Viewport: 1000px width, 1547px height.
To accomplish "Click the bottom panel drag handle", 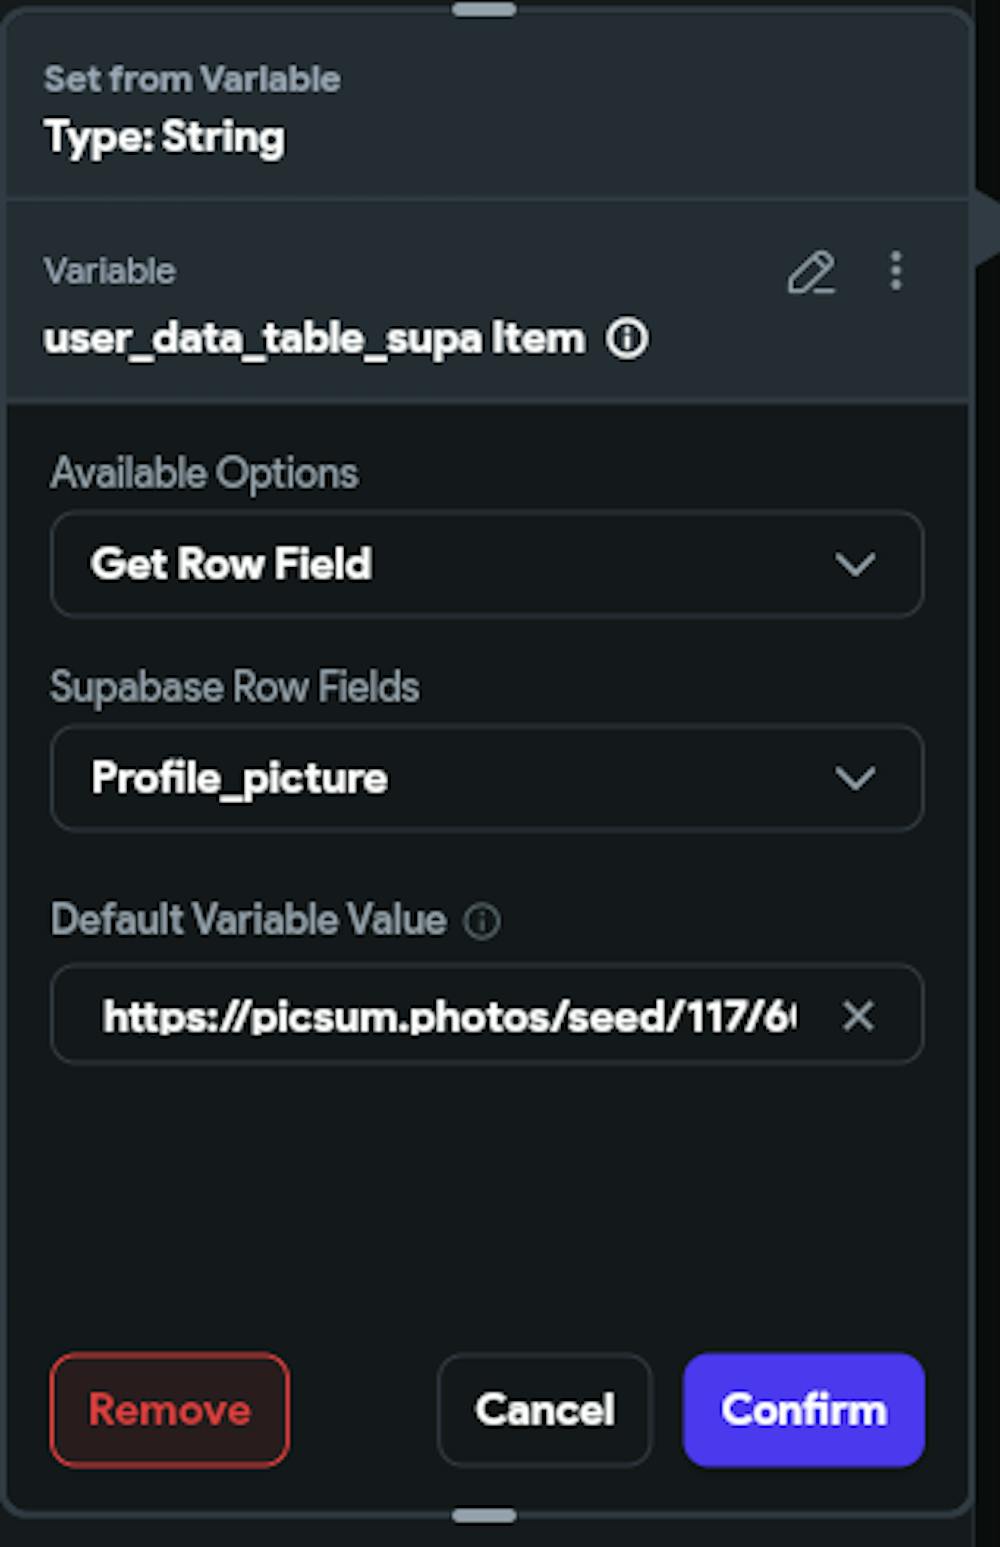I will 484,1516.
